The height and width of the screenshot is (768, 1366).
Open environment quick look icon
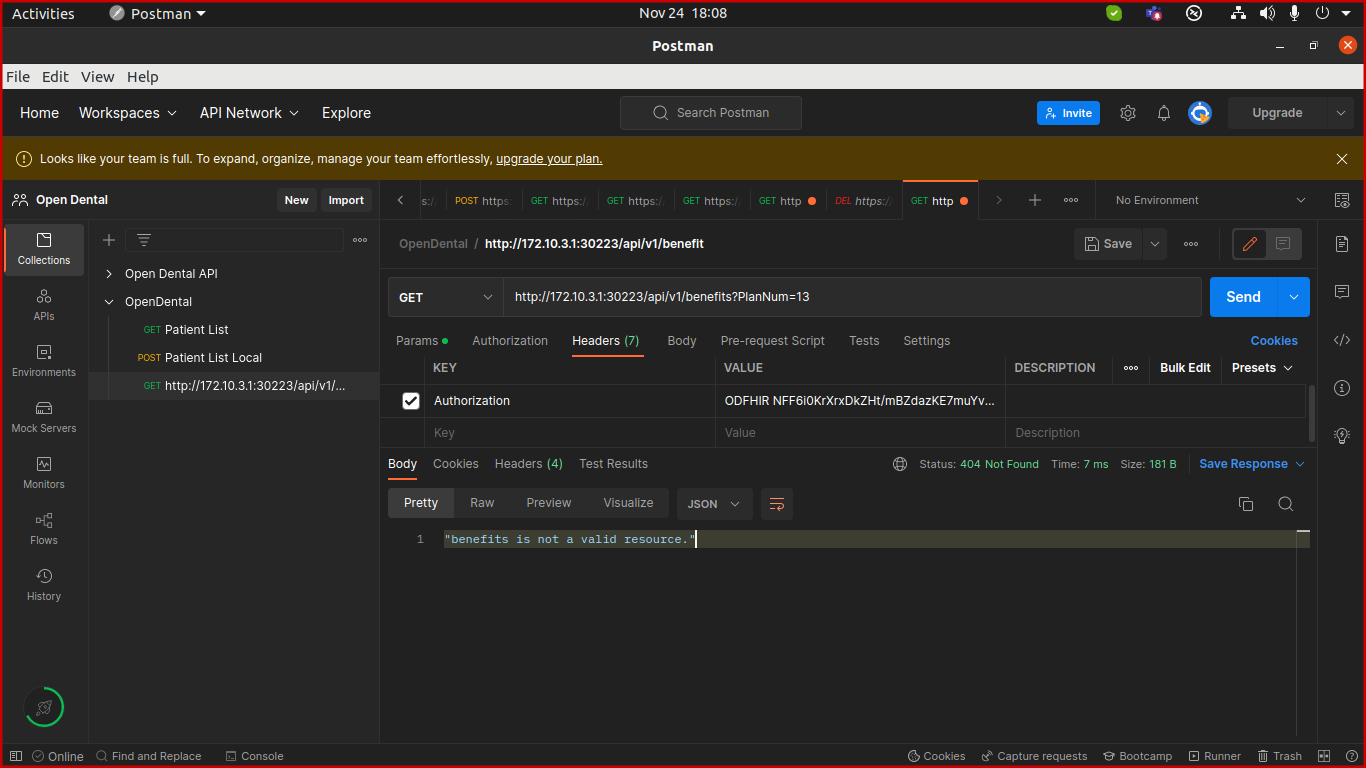[x=1342, y=200]
